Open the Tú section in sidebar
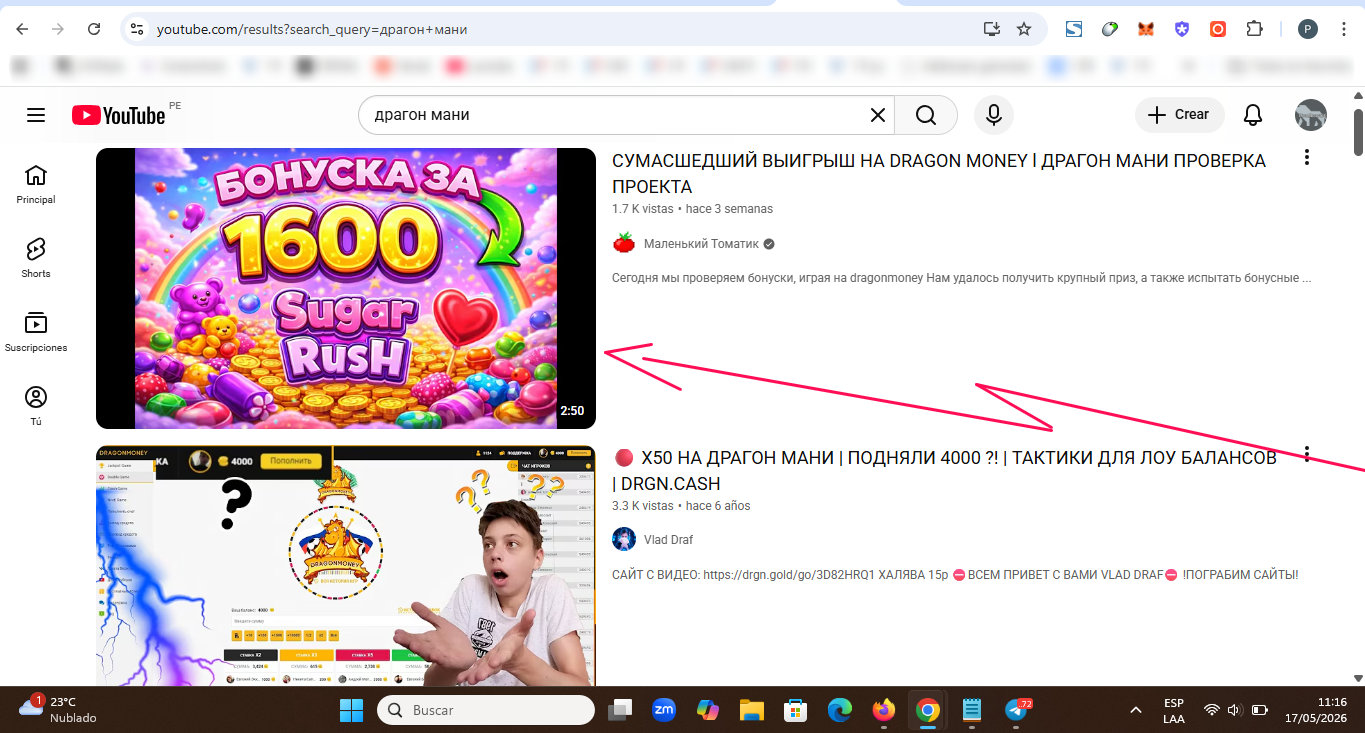This screenshot has height=733, width=1365. tap(36, 406)
